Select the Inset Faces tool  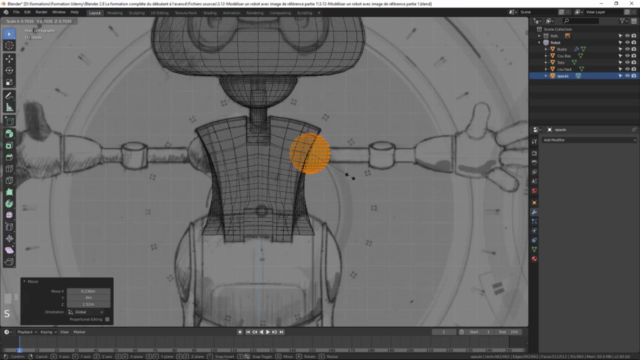pos(9,146)
